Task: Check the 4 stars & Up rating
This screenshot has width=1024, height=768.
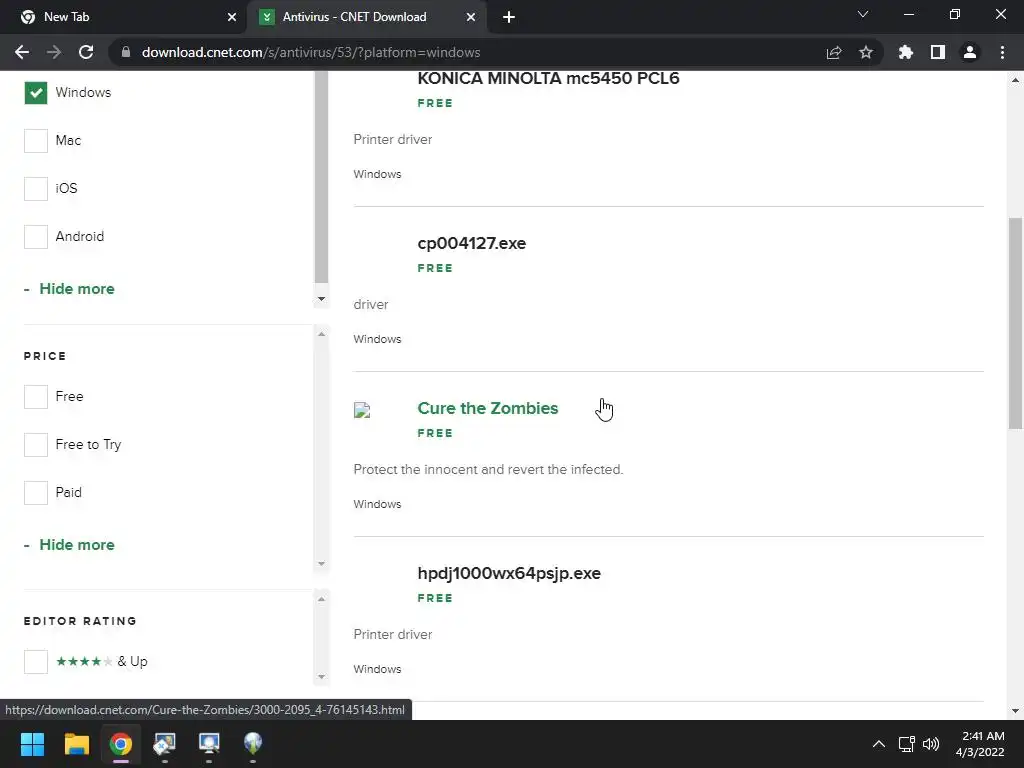Action: pyautogui.click(x=36, y=662)
